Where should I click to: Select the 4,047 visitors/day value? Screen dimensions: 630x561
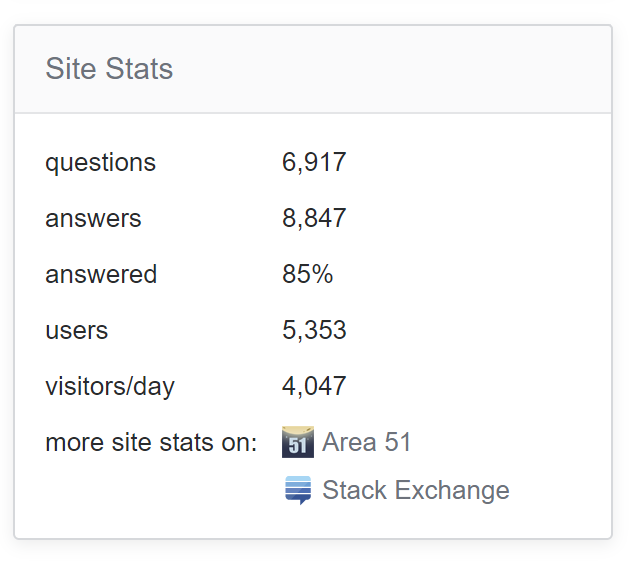tap(314, 386)
